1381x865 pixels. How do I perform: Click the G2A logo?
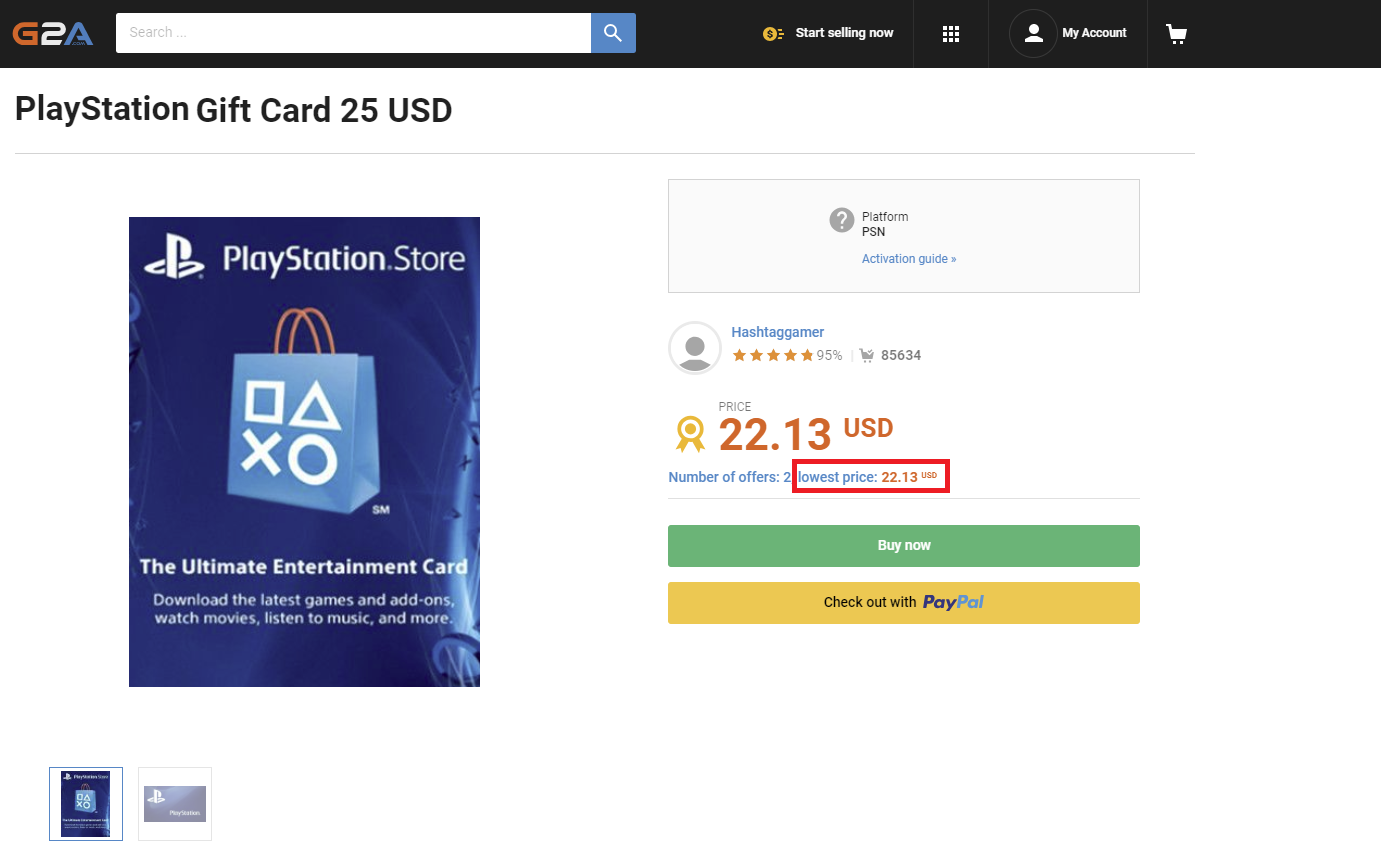tap(53, 33)
